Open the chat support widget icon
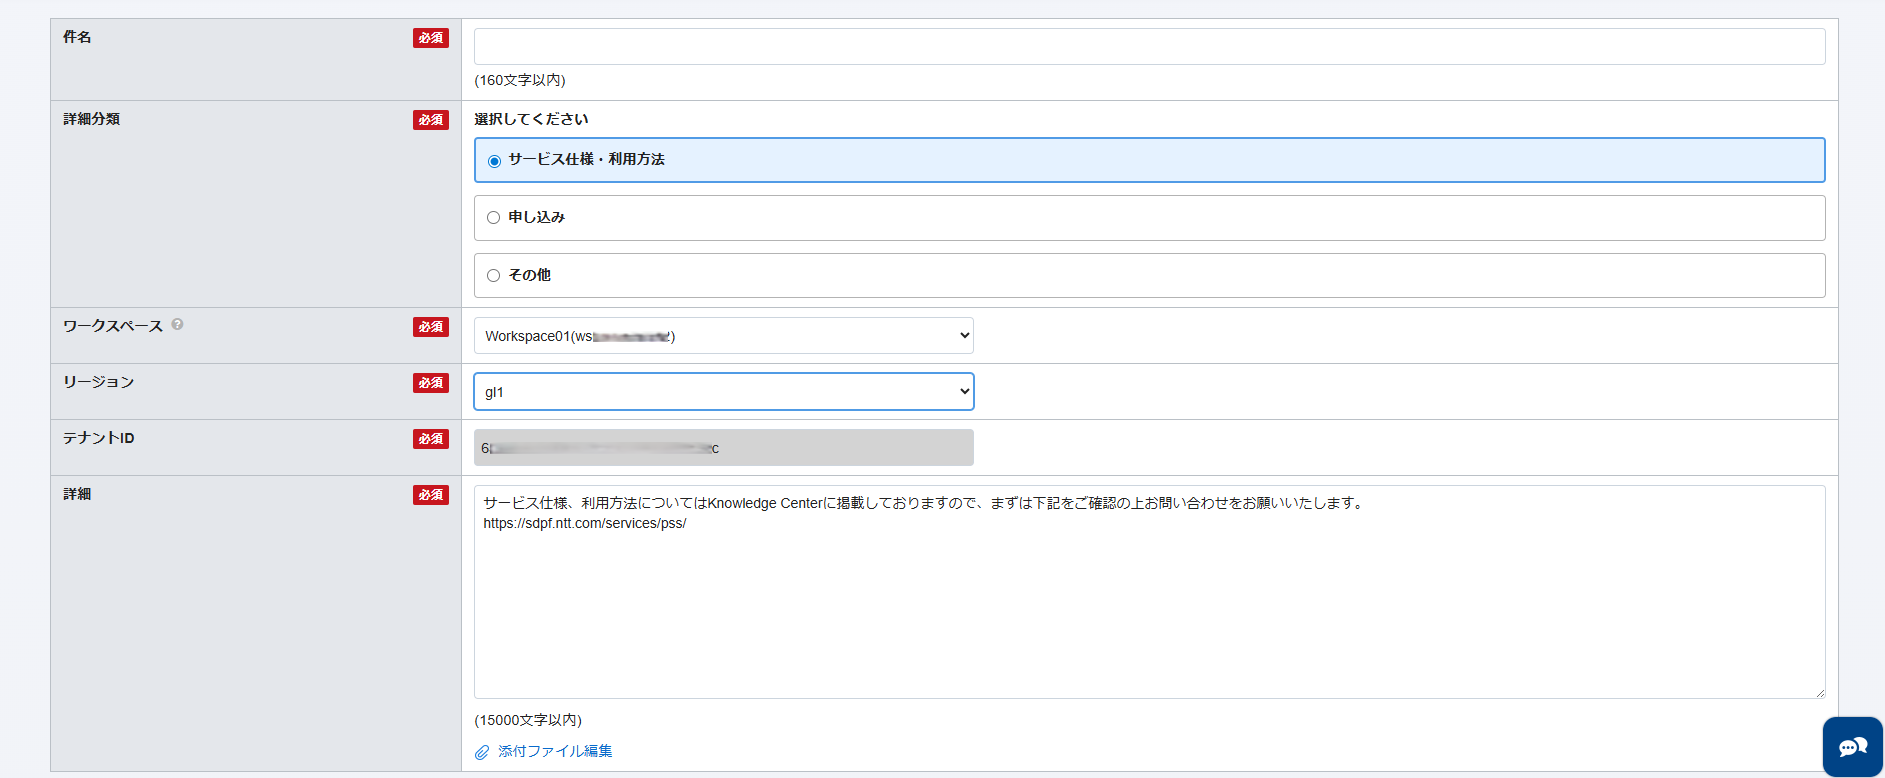This screenshot has width=1885, height=778. coord(1852,747)
